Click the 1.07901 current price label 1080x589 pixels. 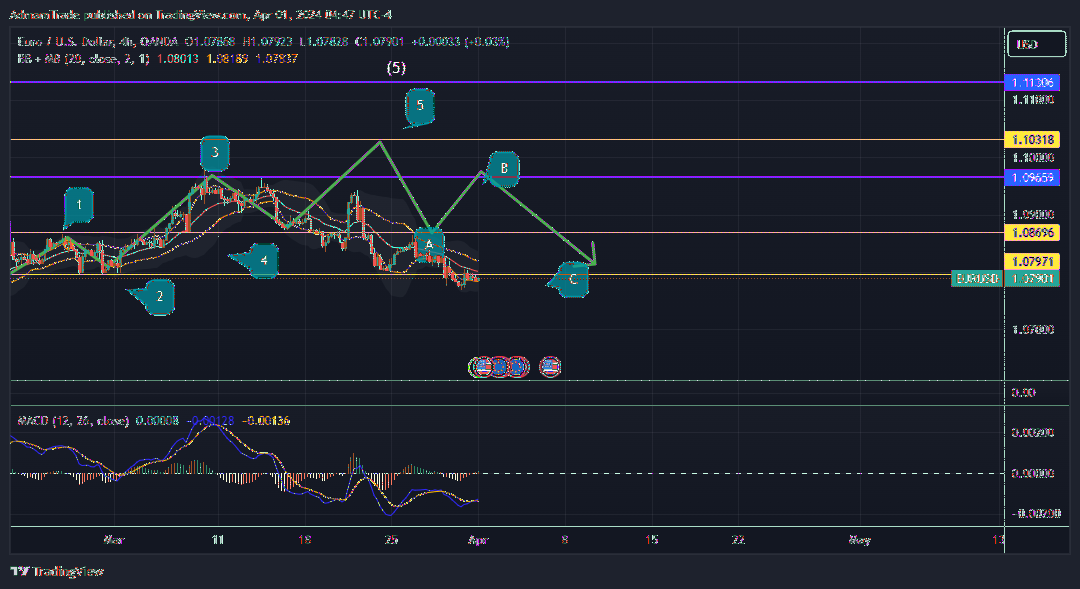(1032, 279)
